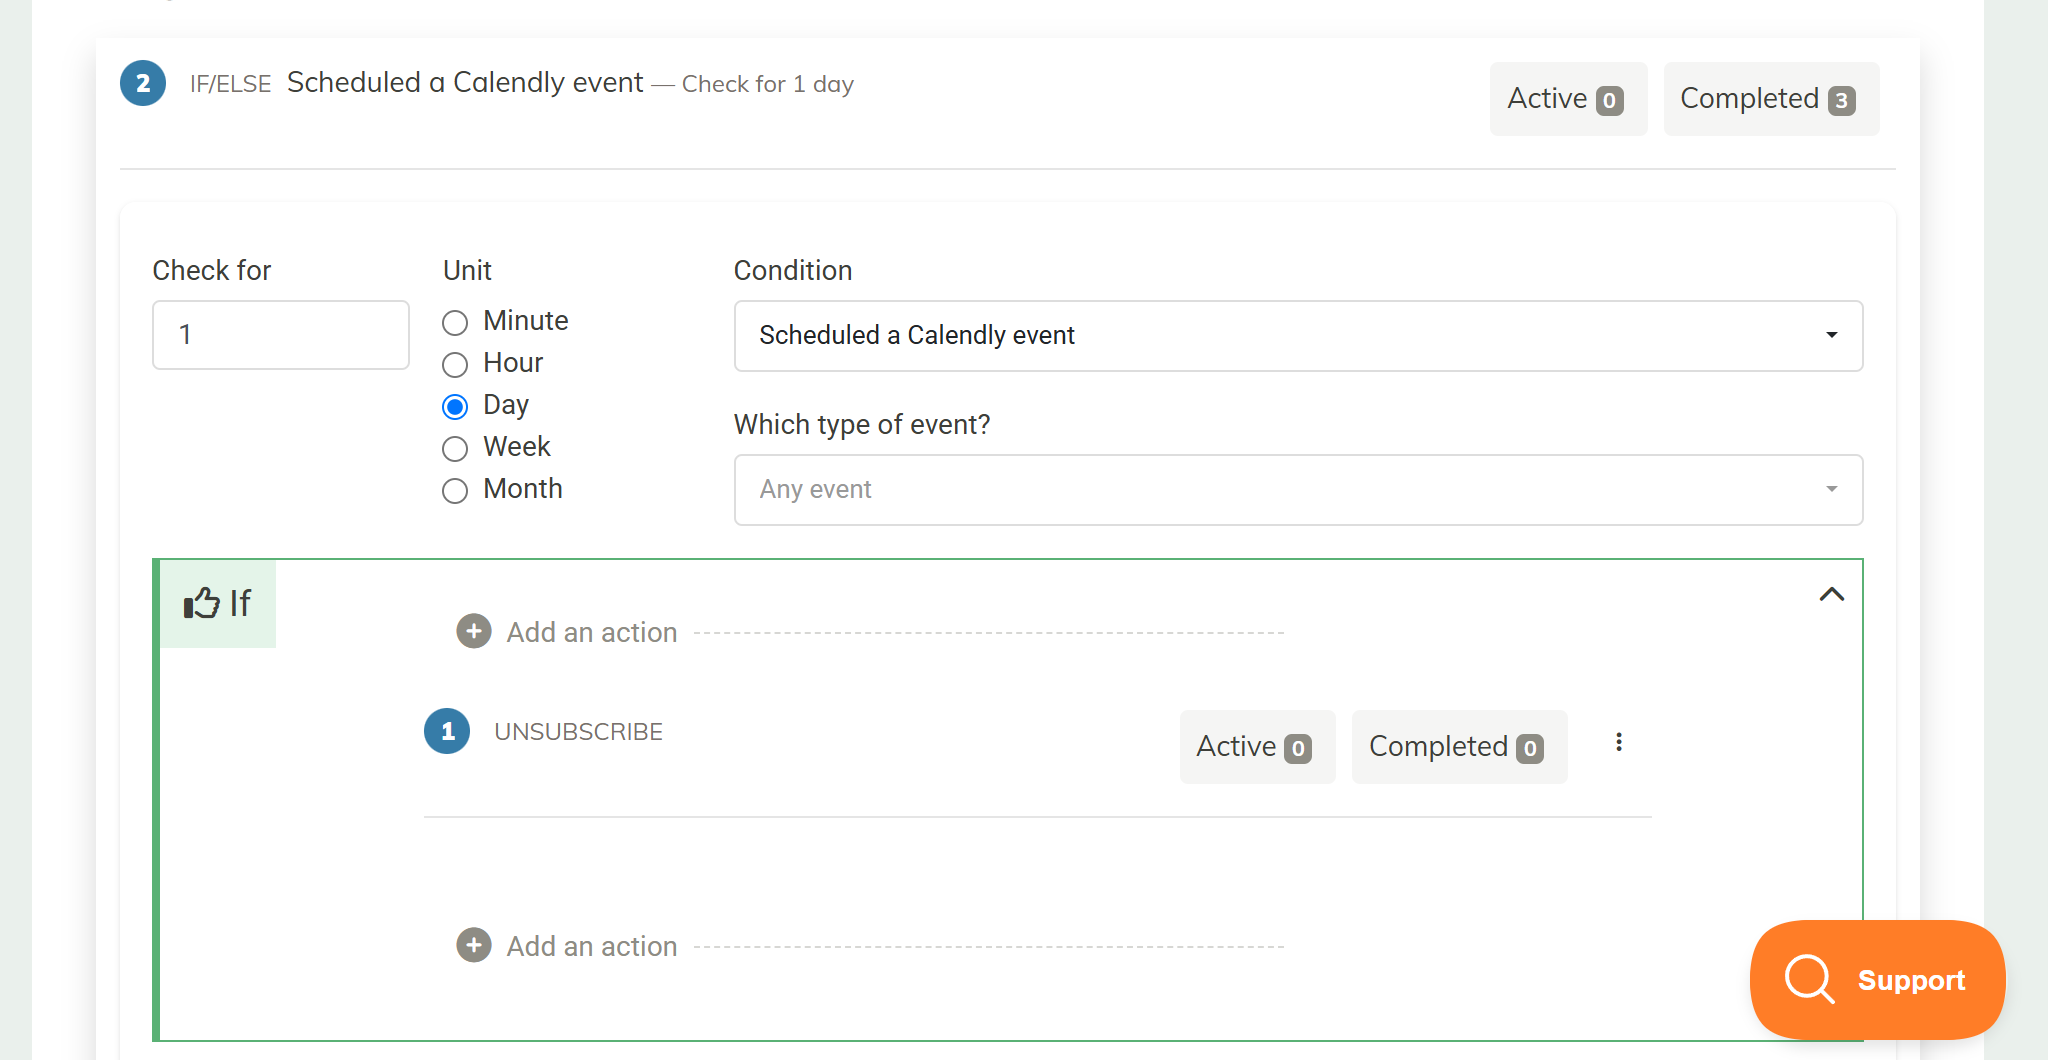Open the orange Support chat bubble

(x=1877, y=980)
